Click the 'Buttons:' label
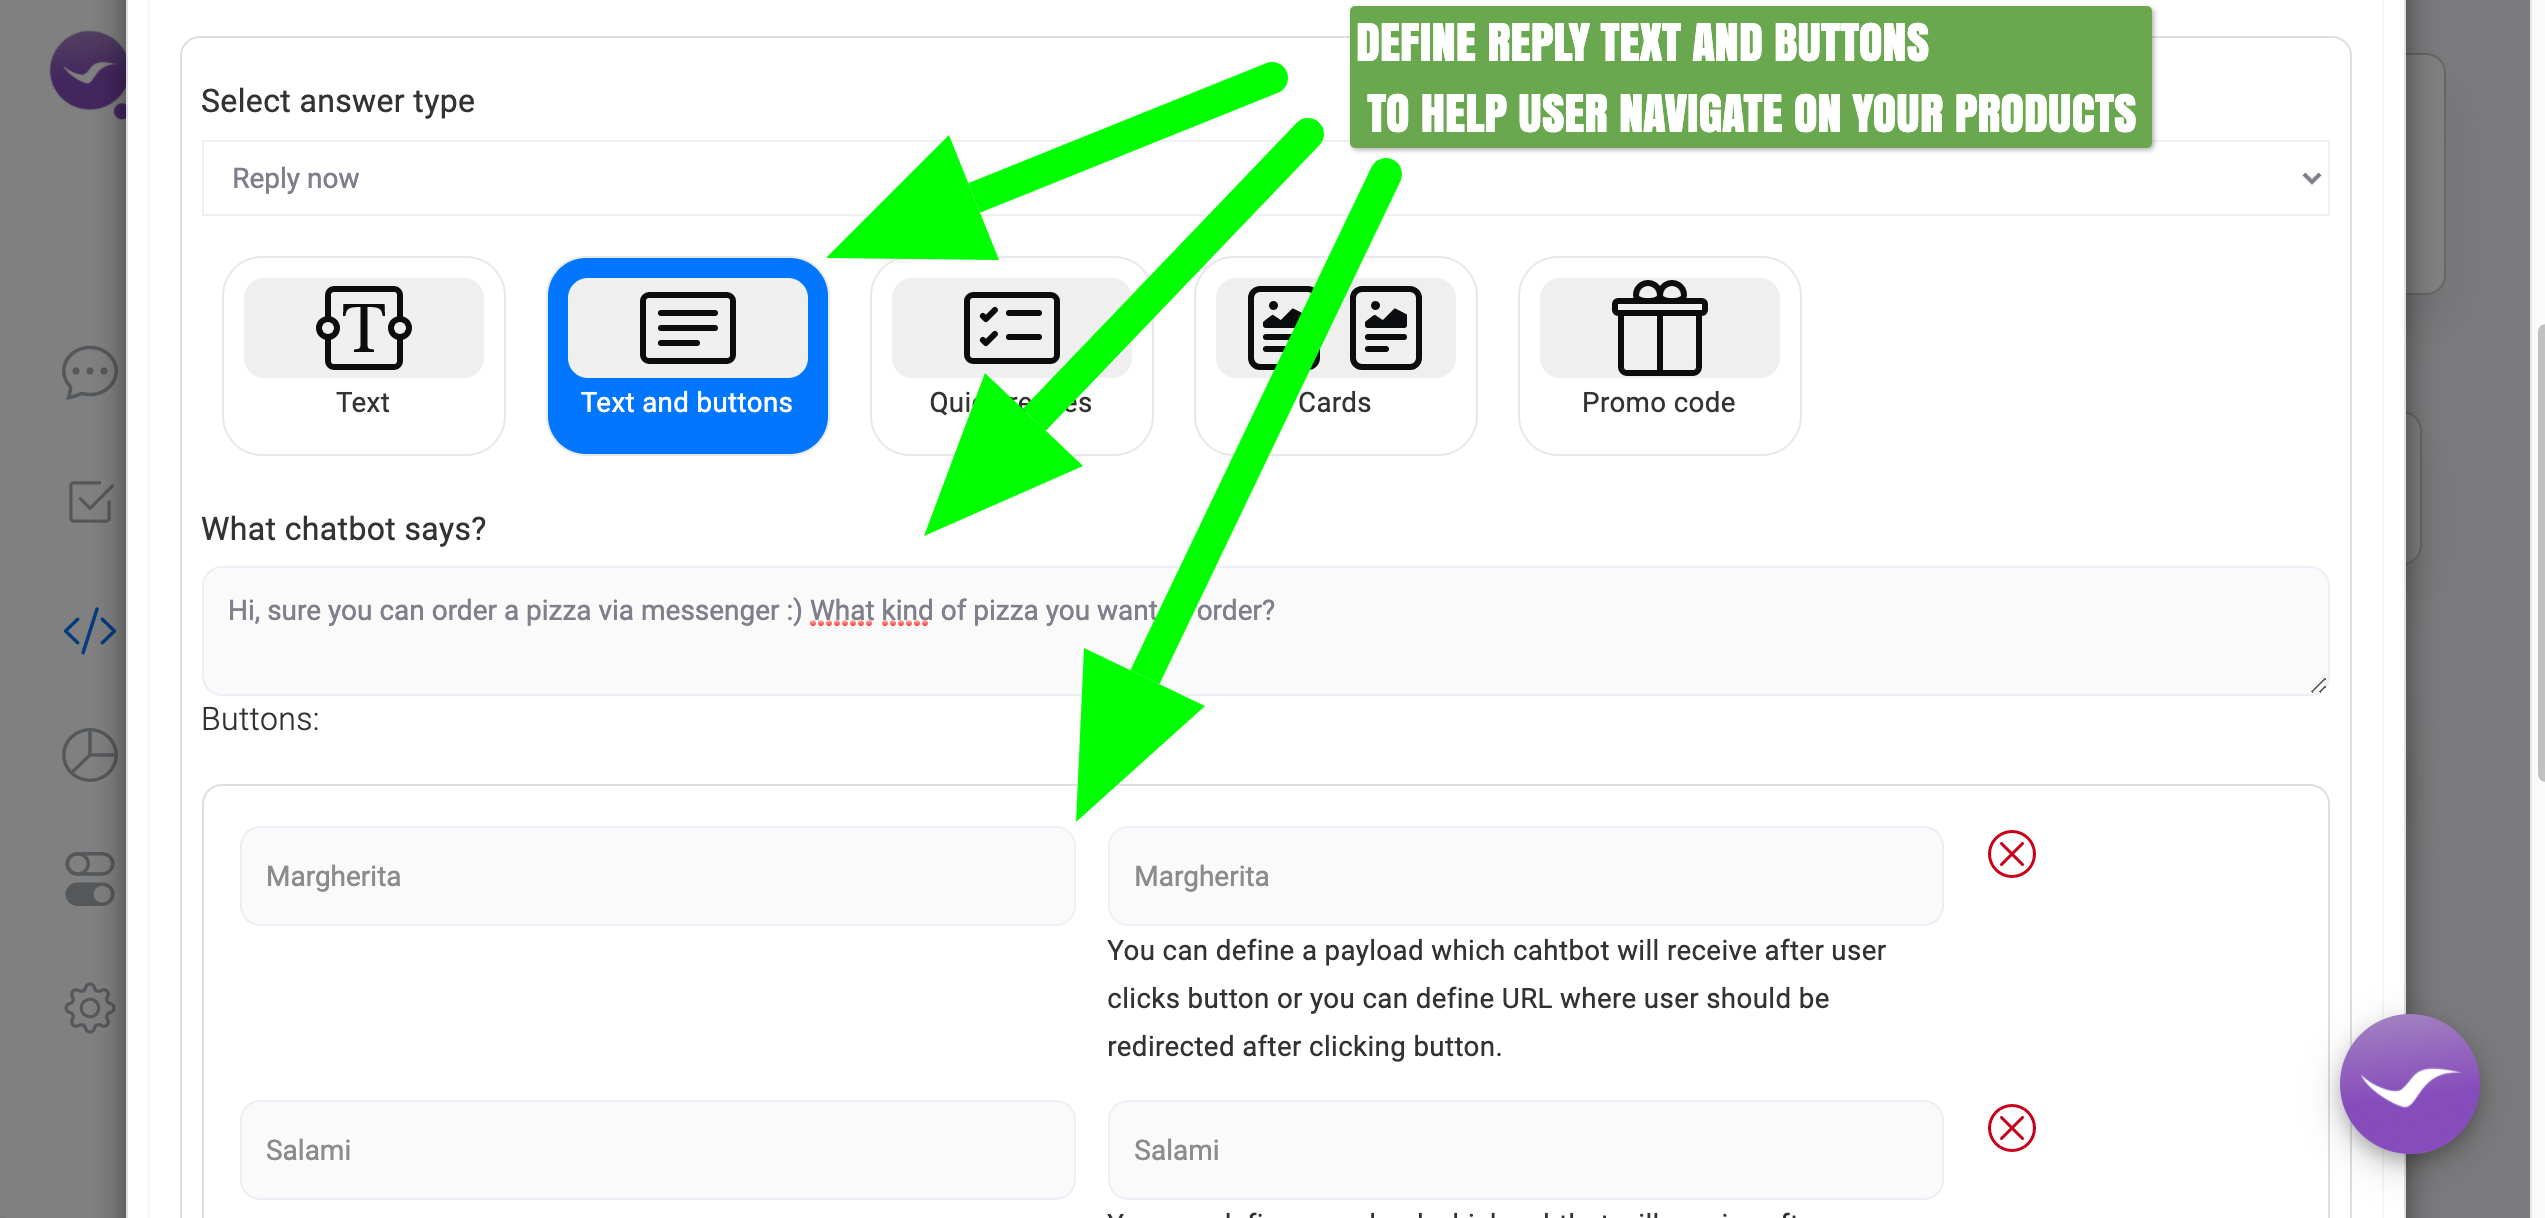The height and width of the screenshot is (1218, 2545). [260, 719]
